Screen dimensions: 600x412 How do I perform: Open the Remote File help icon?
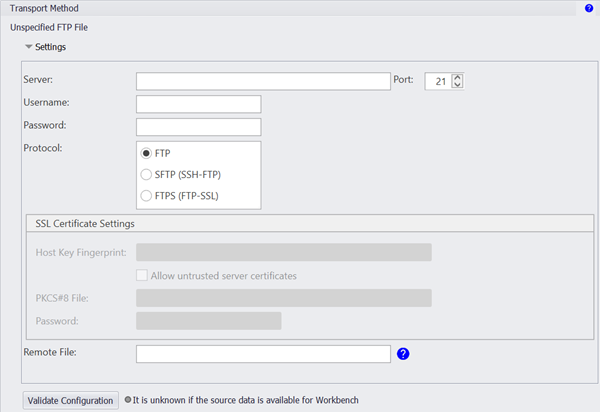pos(403,354)
